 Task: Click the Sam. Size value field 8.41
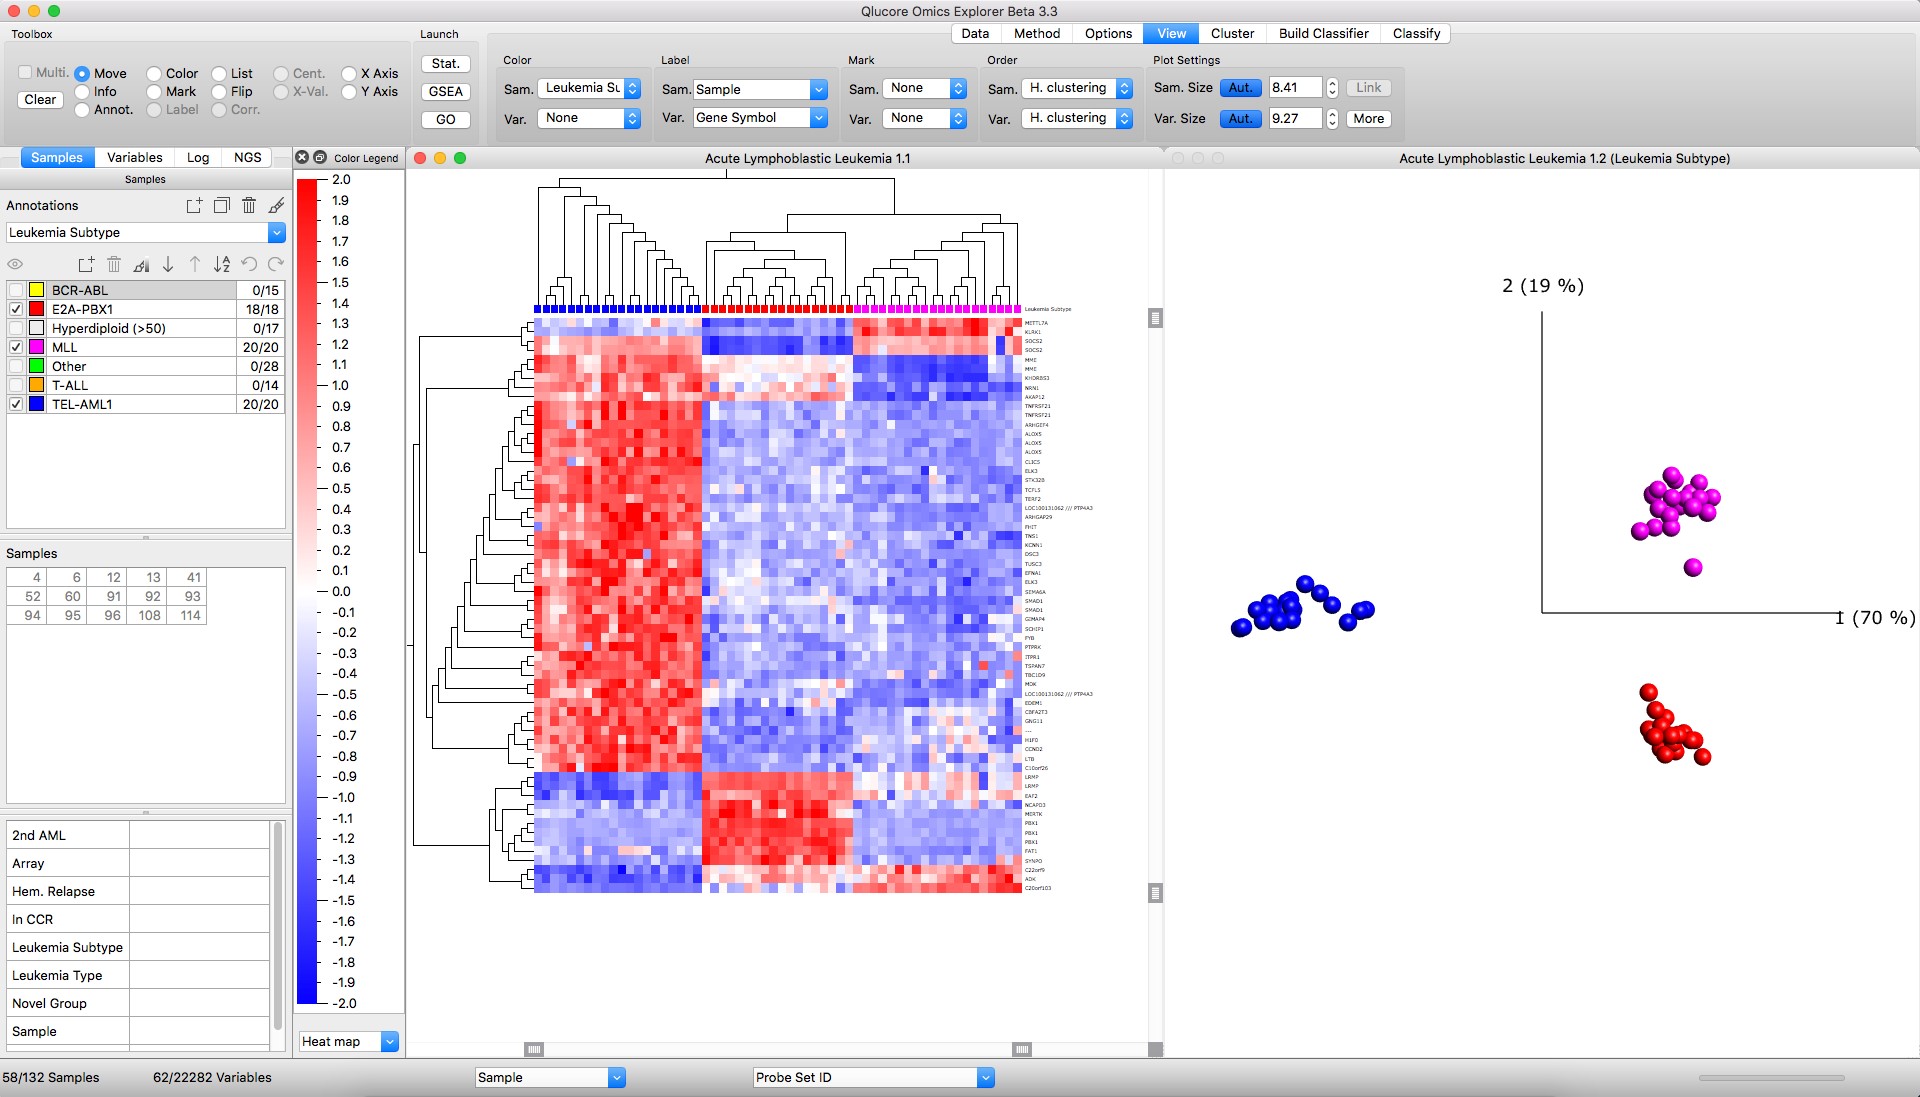click(1294, 88)
